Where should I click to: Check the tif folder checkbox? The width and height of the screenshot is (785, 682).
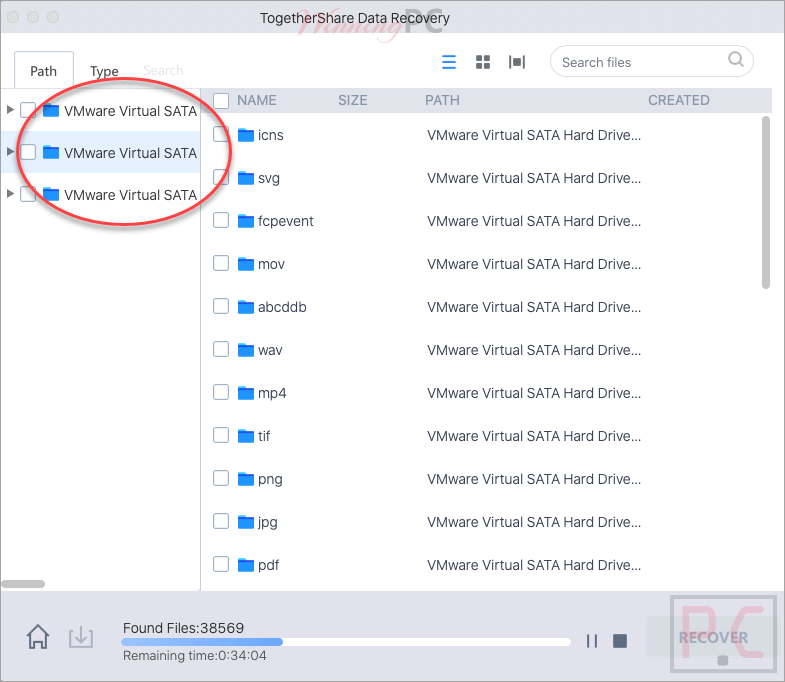221,435
